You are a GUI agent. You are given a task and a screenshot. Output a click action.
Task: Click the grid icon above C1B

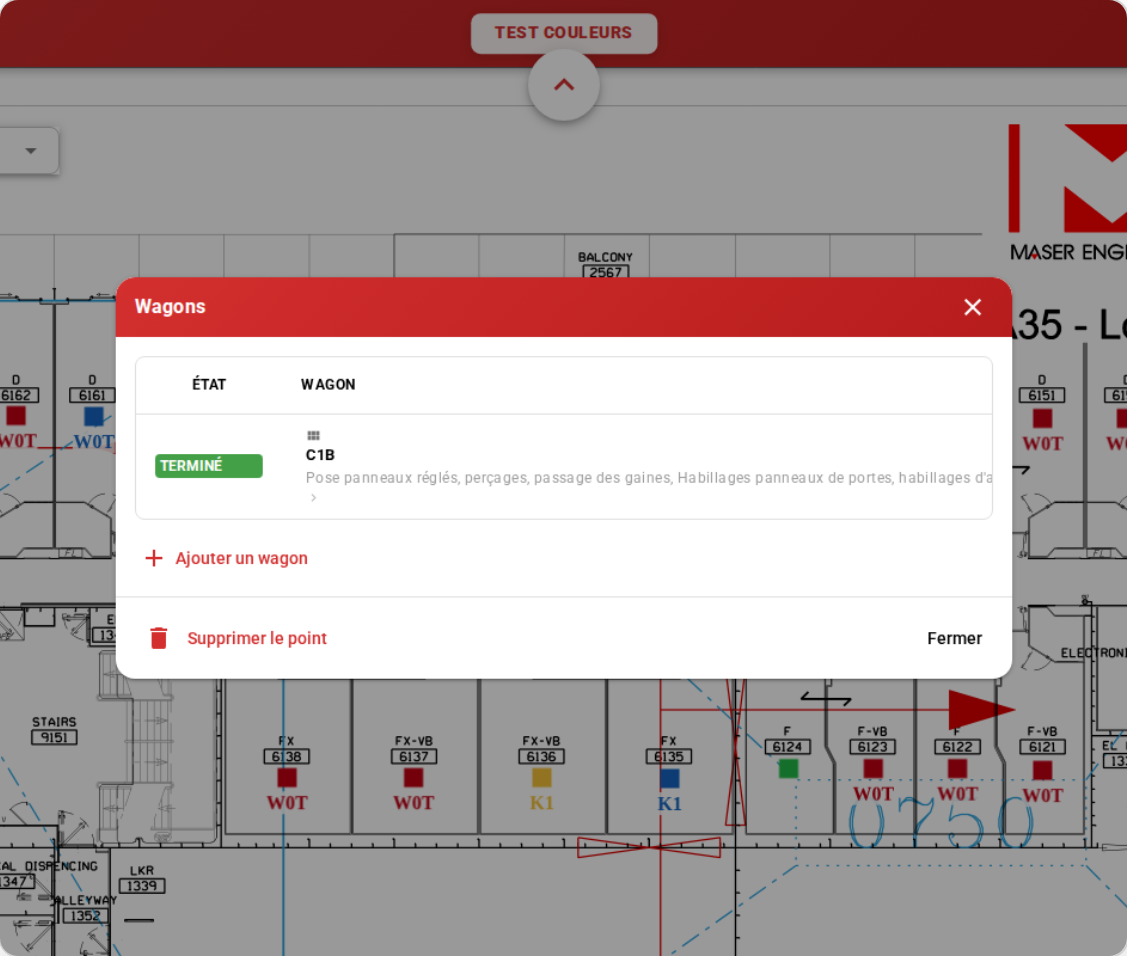[x=313, y=436]
